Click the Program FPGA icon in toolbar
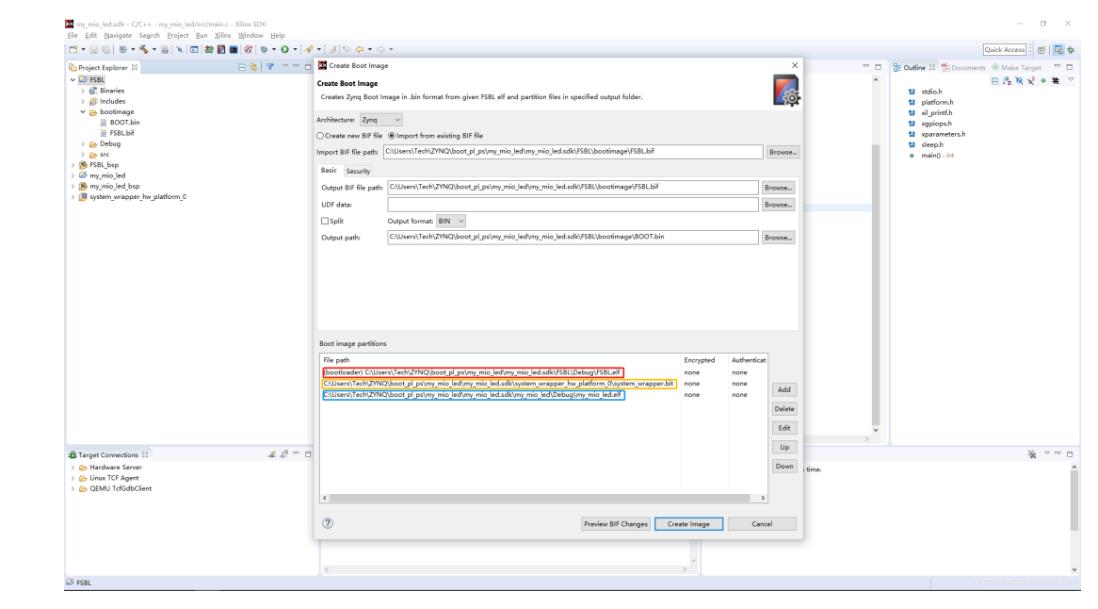 pyautogui.click(x=209, y=50)
